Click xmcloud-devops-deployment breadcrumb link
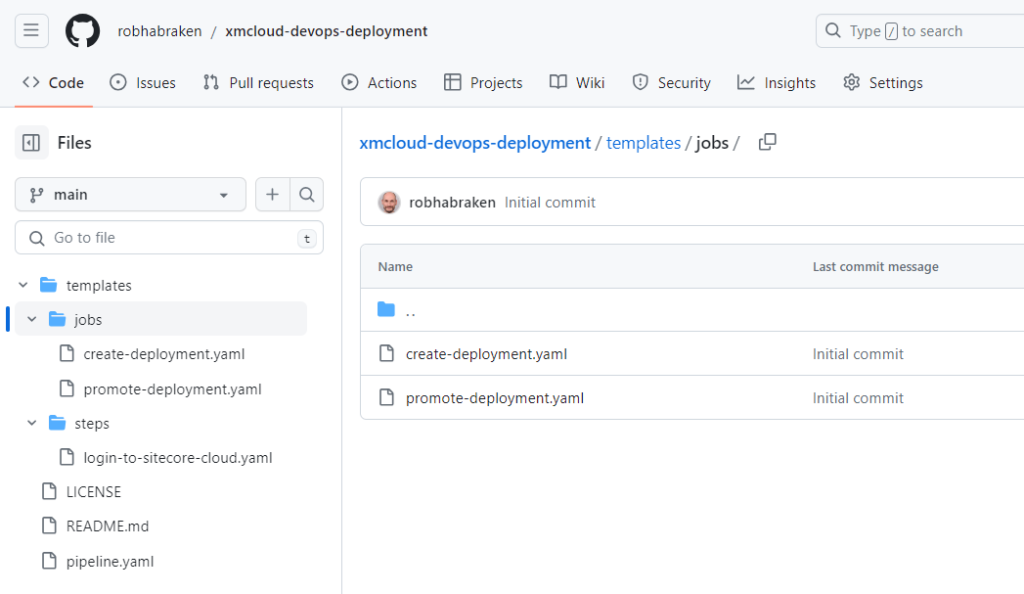 click(x=475, y=143)
